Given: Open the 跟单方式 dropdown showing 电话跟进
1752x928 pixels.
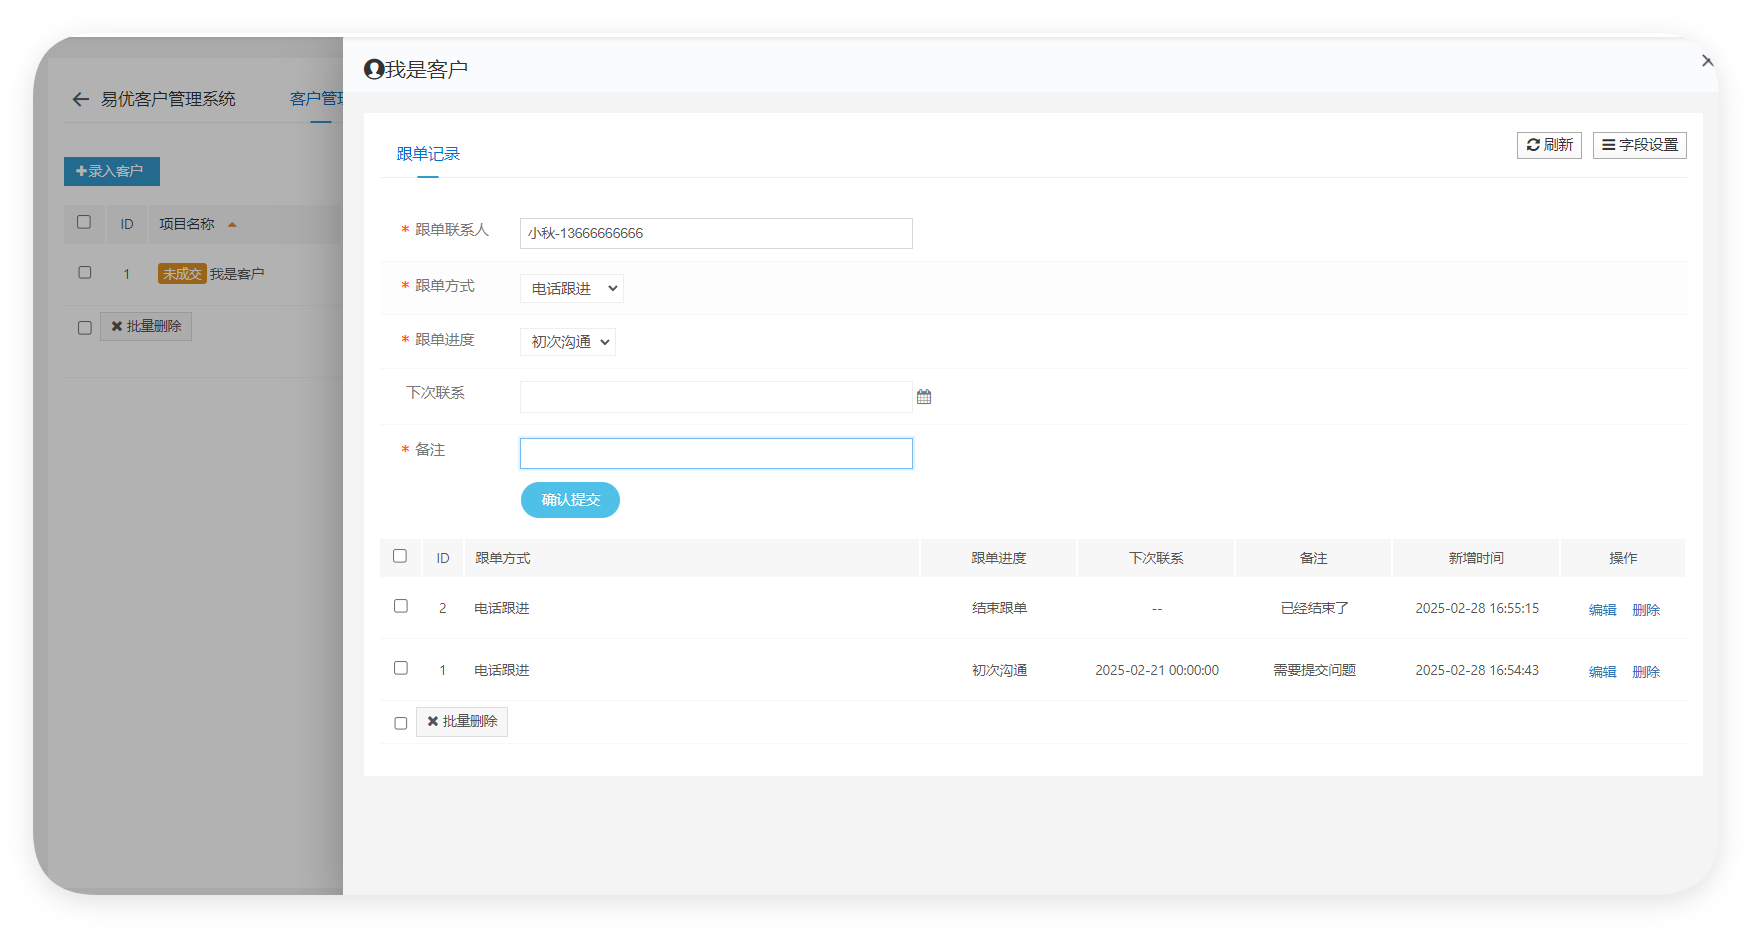Looking at the screenshot, I should click(x=572, y=288).
